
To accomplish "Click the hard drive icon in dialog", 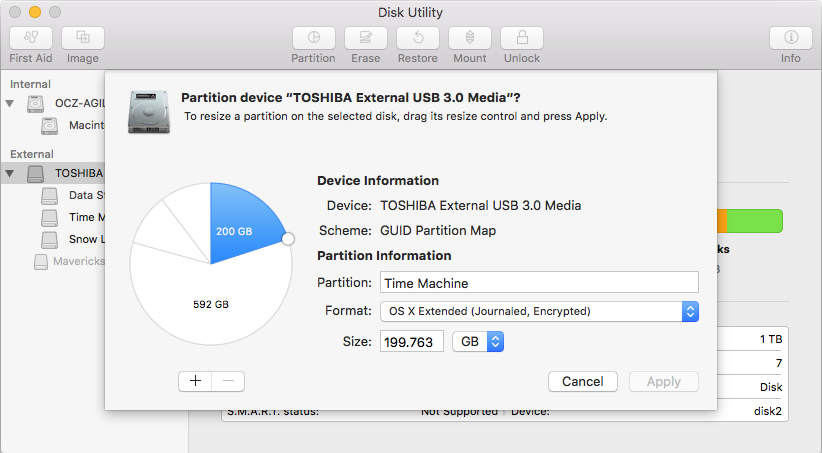I will click(149, 112).
